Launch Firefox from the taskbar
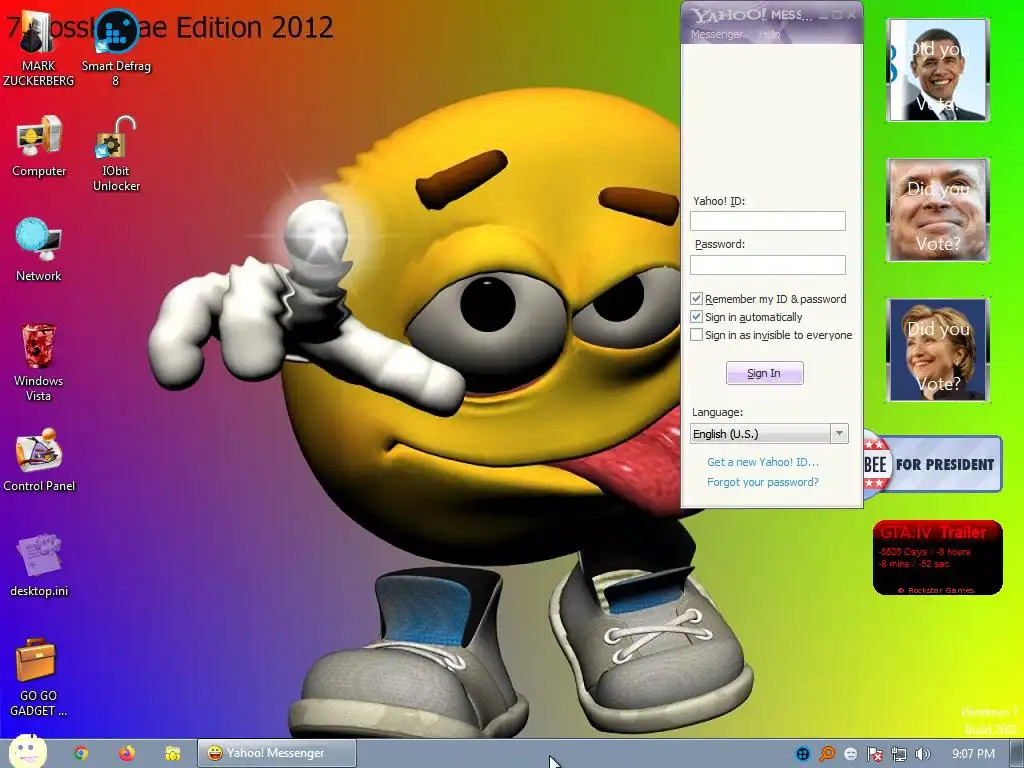This screenshot has width=1024, height=768. 127,753
